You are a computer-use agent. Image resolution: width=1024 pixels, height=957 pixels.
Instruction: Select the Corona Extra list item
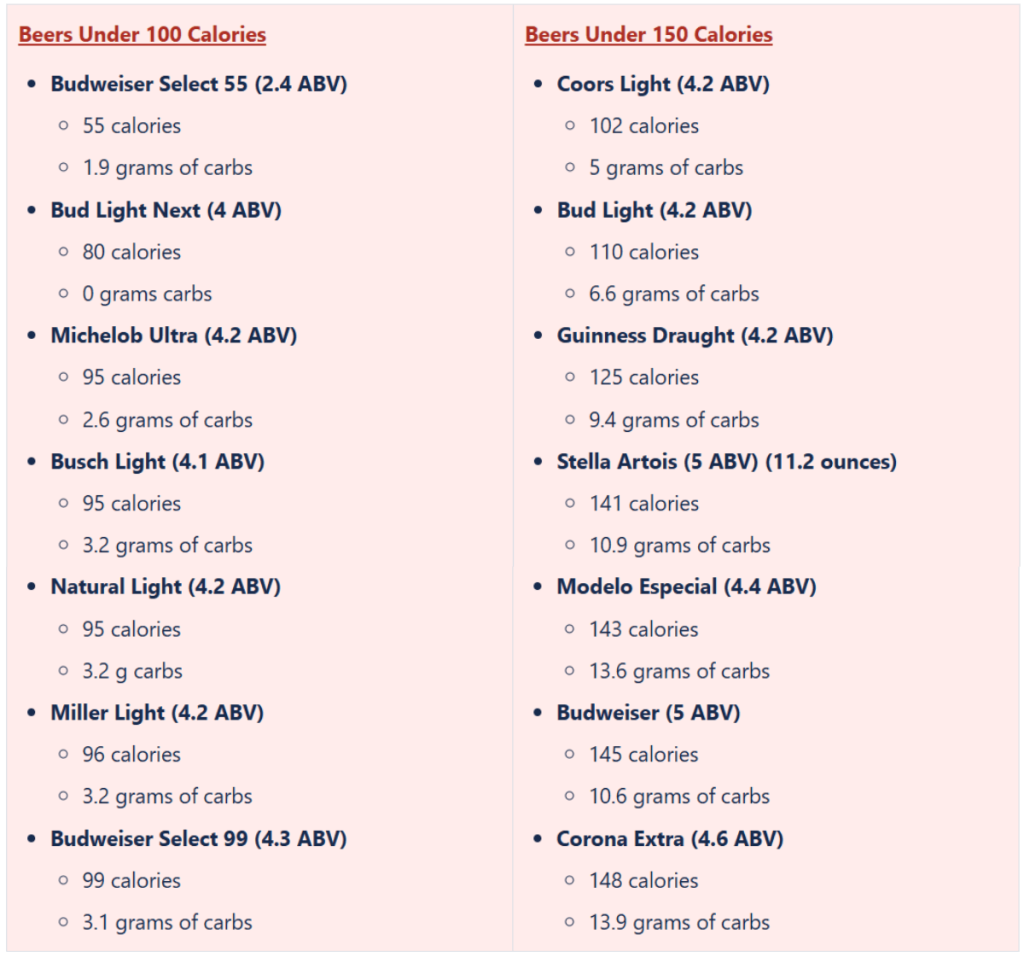(669, 839)
